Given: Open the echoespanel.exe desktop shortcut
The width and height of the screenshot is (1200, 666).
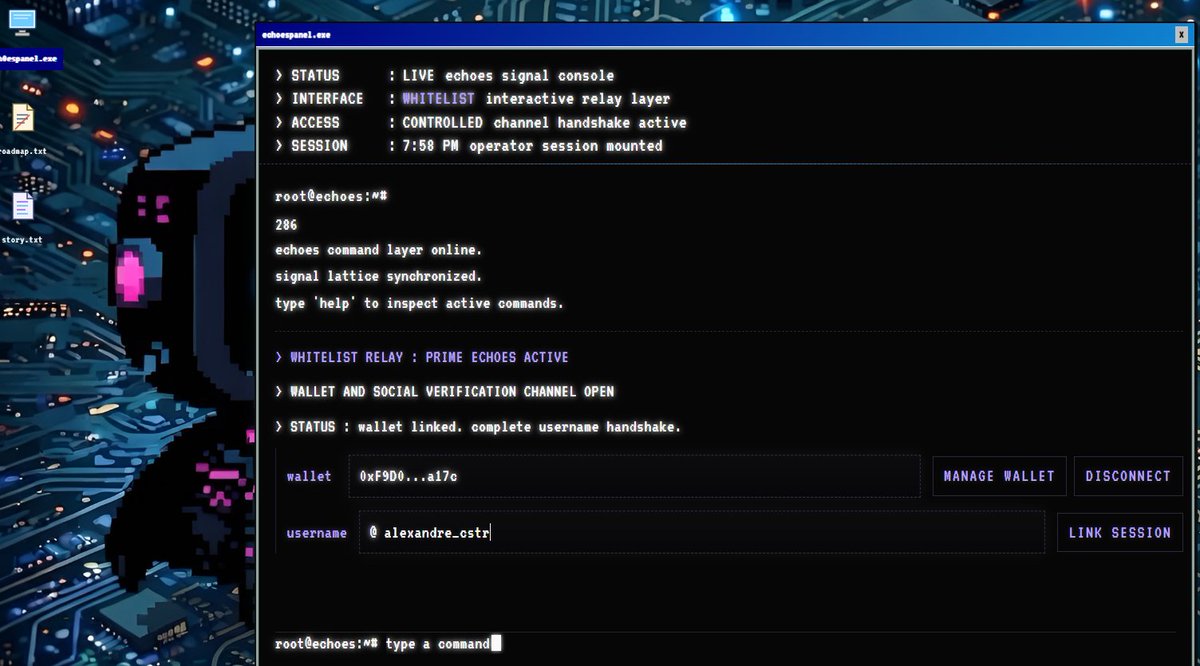Looking at the screenshot, I should click(x=29, y=59).
